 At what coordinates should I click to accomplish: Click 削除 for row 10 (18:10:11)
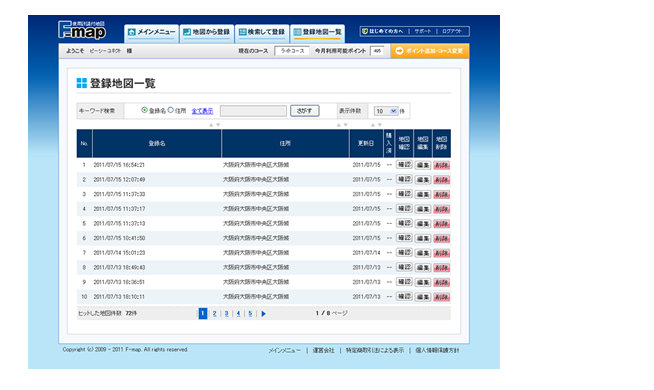pyautogui.click(x=442, y=297)
